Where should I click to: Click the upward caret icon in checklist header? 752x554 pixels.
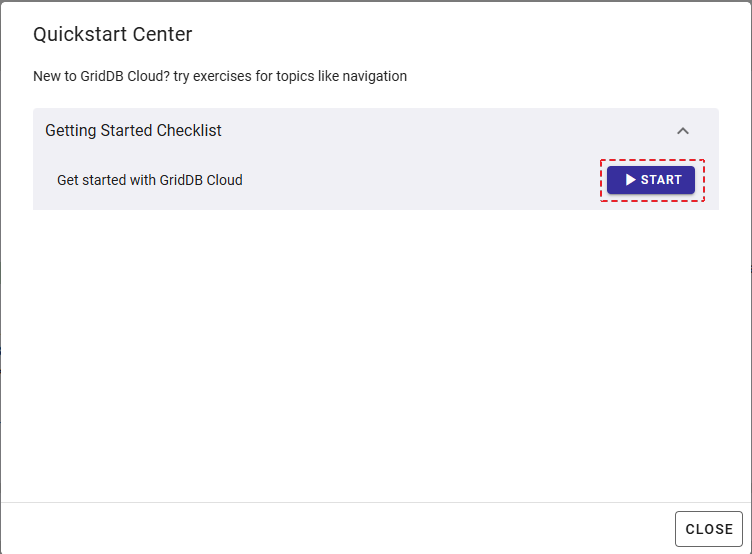click(683, 130)
